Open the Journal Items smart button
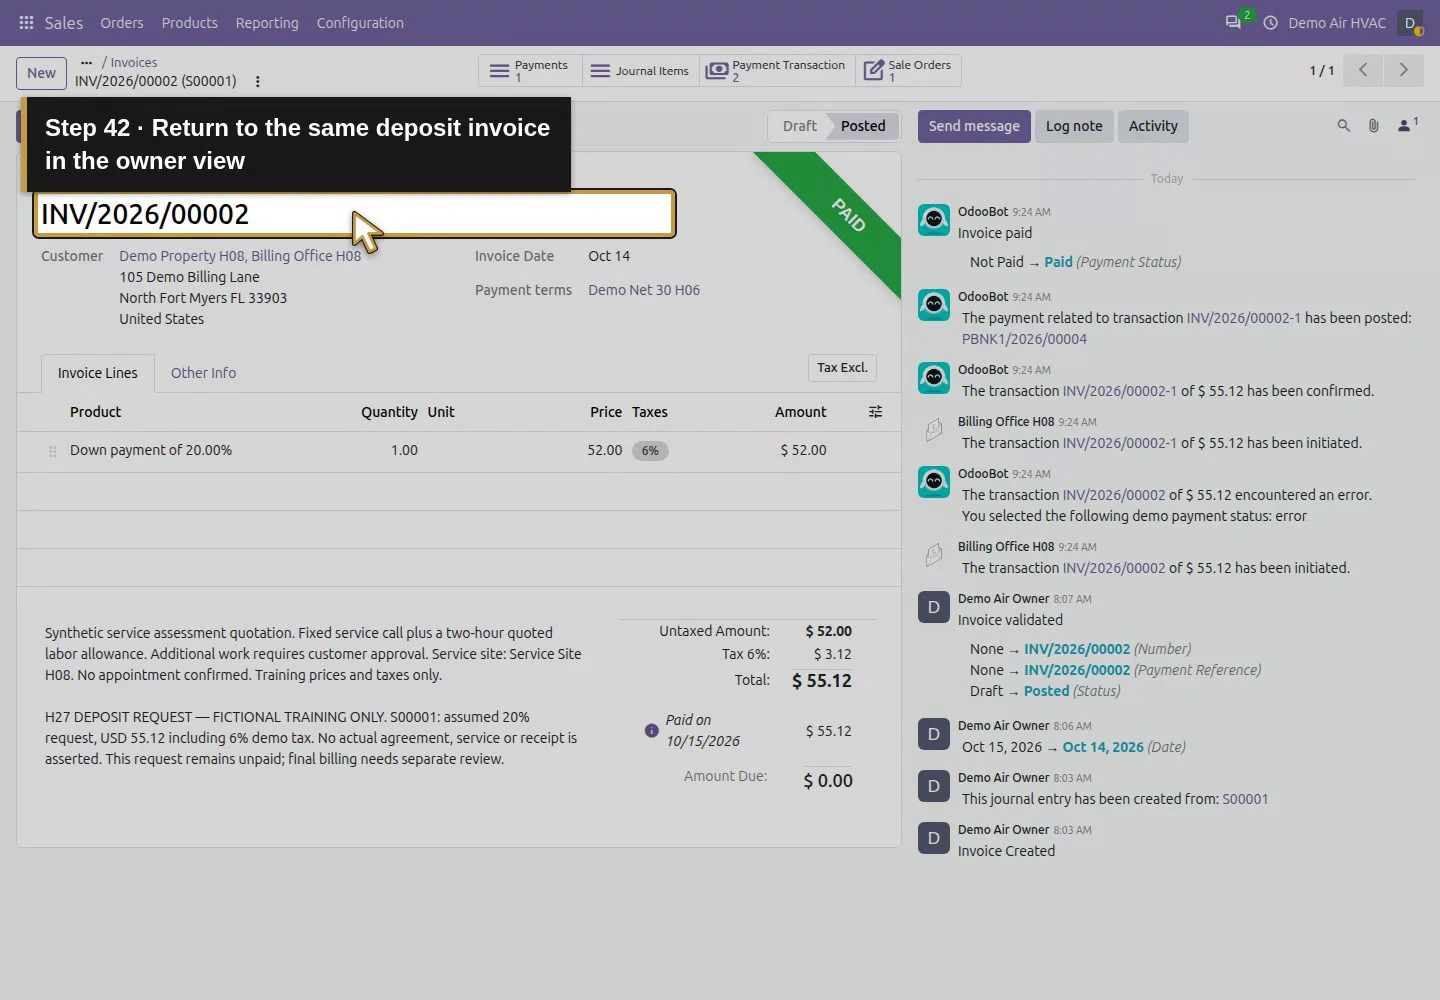Viewport: 1440px width, 1000px height. click(640, 71)
